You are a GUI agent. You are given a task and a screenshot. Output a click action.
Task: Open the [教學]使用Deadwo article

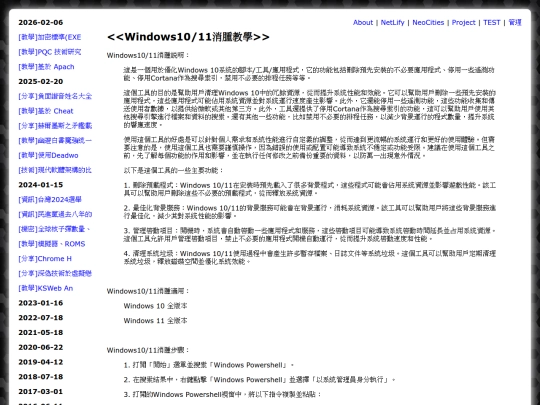click(48, 155)
